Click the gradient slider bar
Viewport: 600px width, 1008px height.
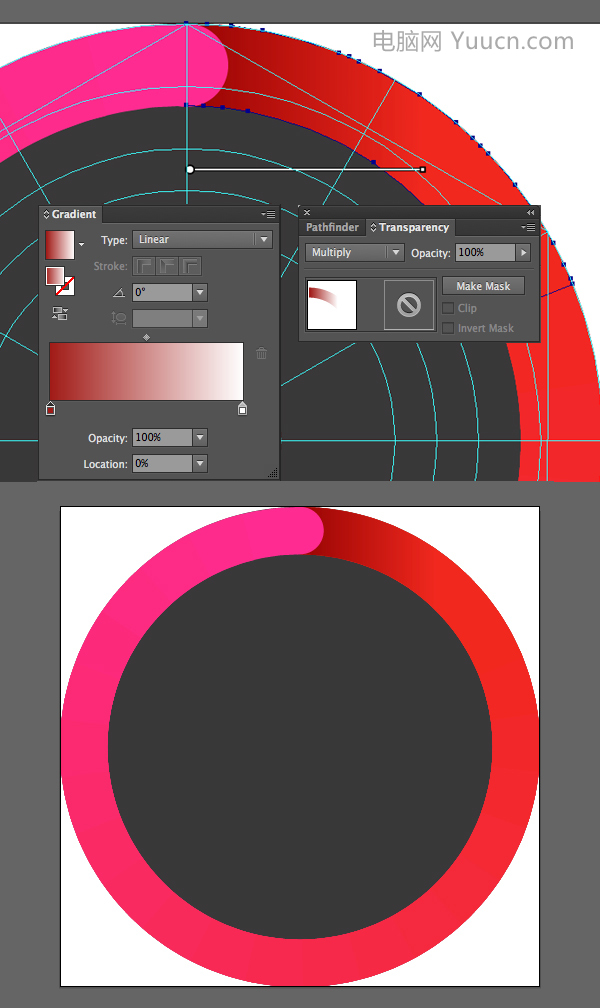(x=147, y=372)
